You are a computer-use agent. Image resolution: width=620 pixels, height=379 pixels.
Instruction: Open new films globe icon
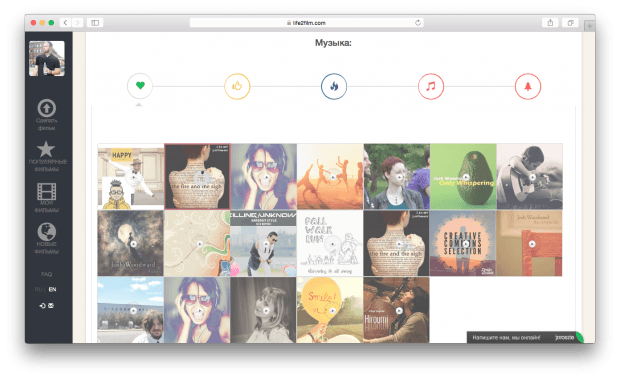point(47,232)
